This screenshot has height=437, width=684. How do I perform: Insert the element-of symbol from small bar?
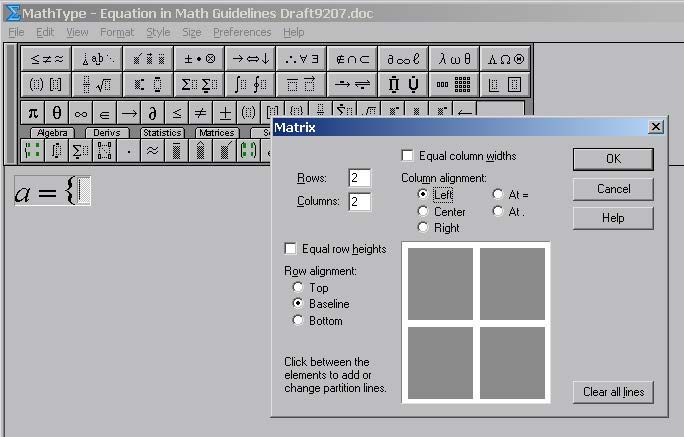click(x=105, y=113)
